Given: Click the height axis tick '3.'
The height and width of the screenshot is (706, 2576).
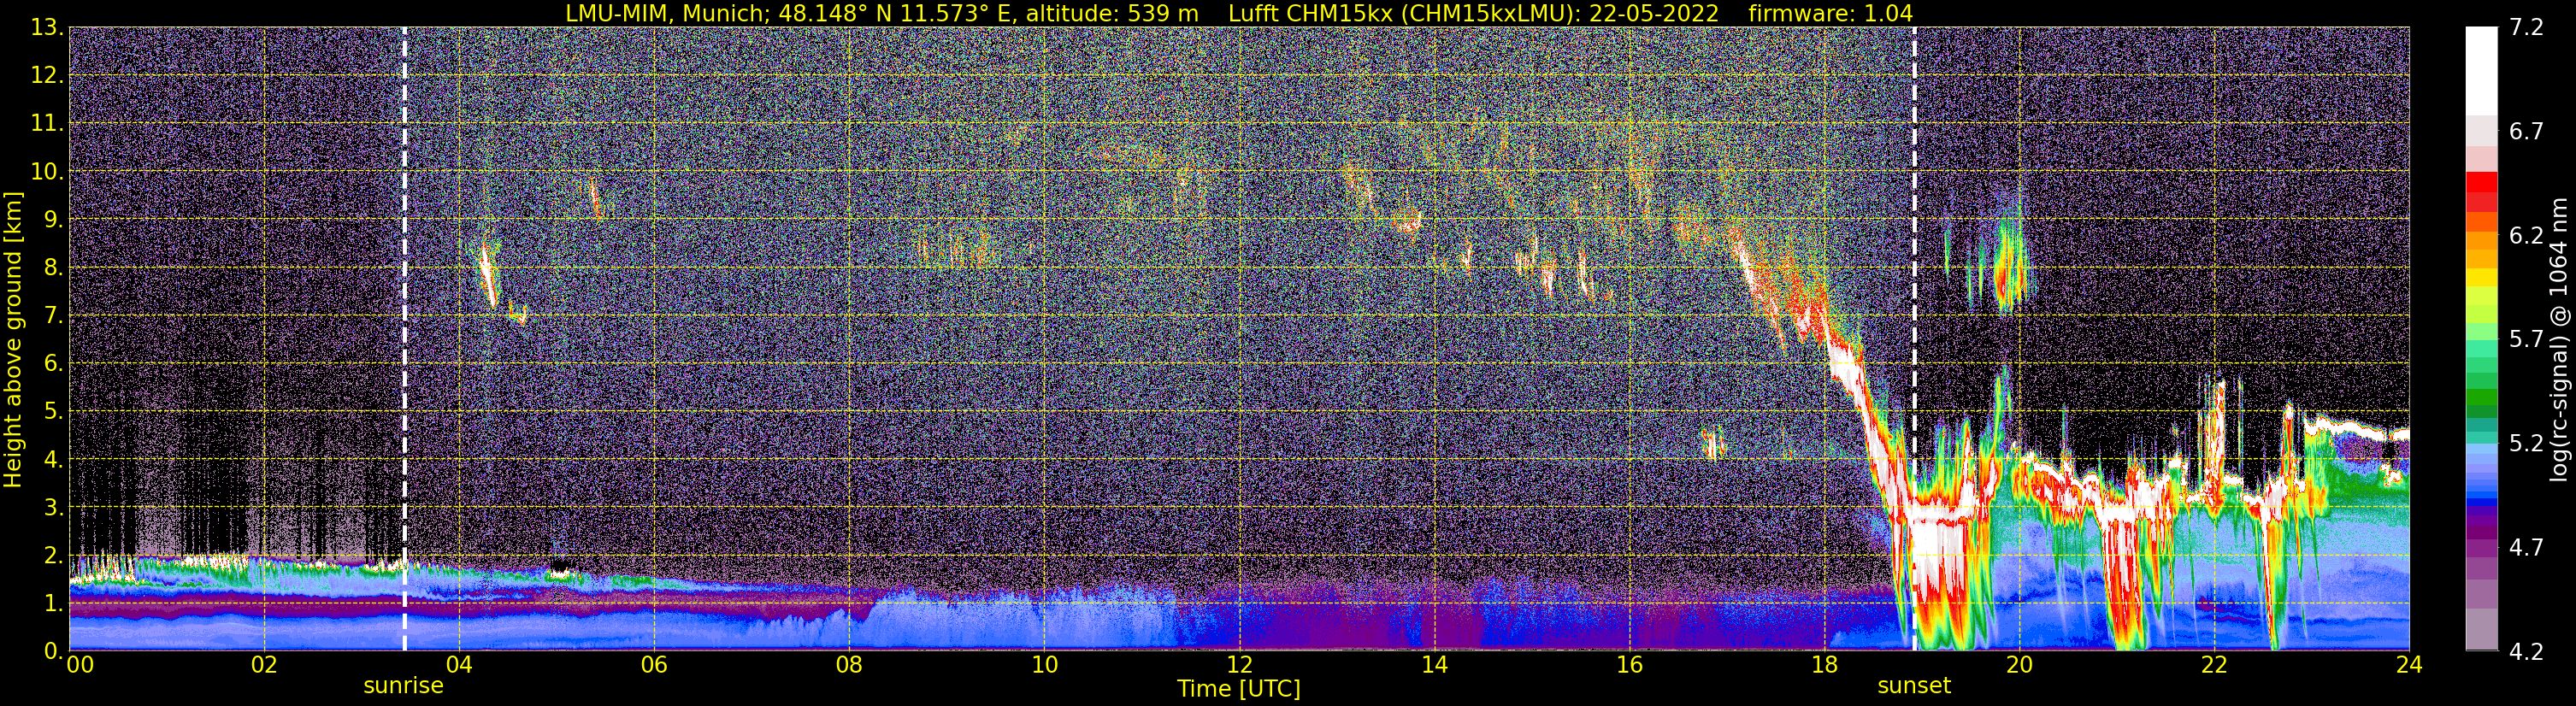Looking at the screenshot, I should (54, 507).
